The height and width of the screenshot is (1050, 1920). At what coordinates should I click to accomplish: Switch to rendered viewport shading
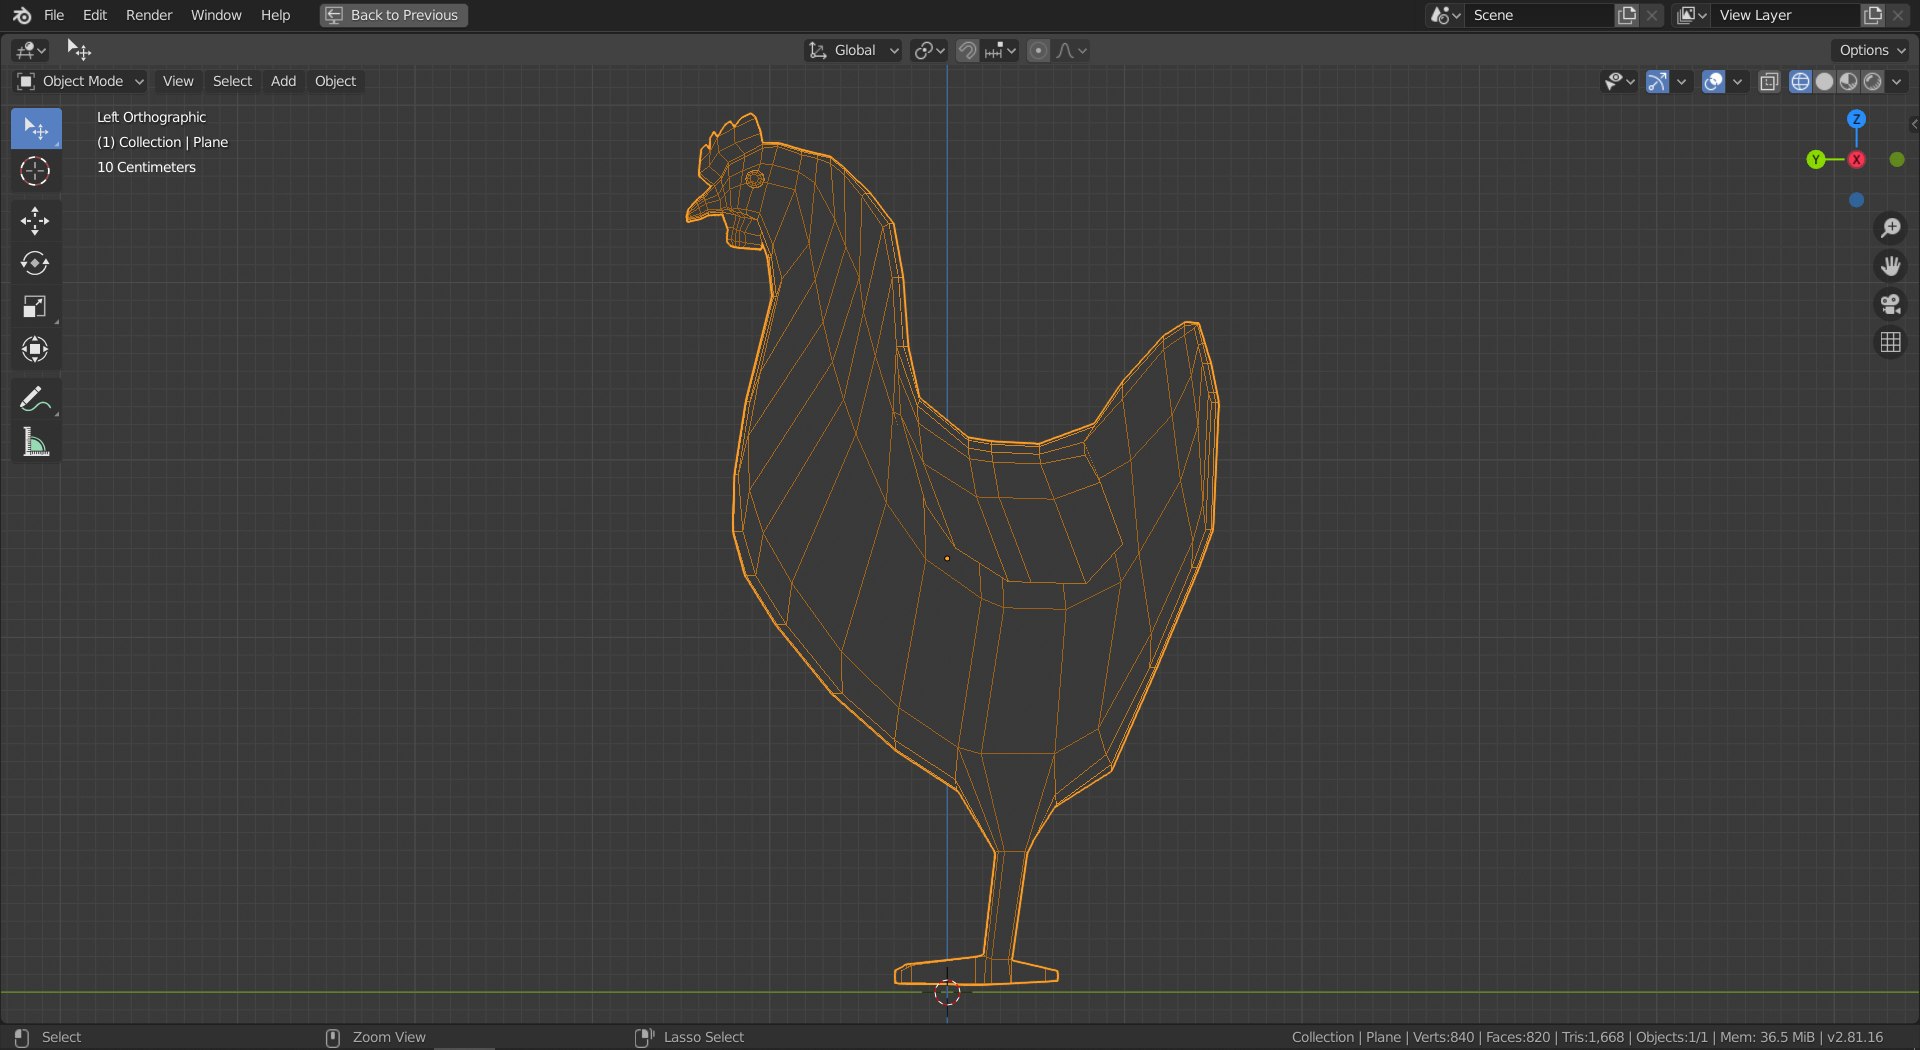tap(1872, 82)
